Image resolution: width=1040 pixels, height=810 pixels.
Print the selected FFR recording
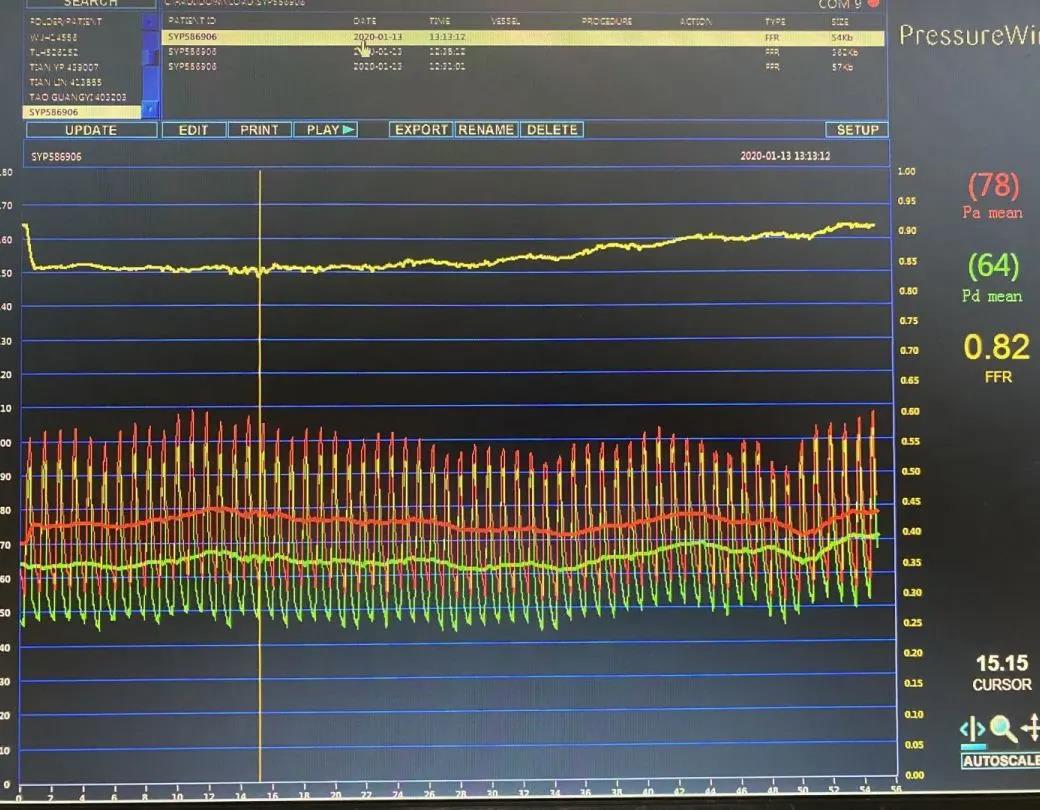259,130
